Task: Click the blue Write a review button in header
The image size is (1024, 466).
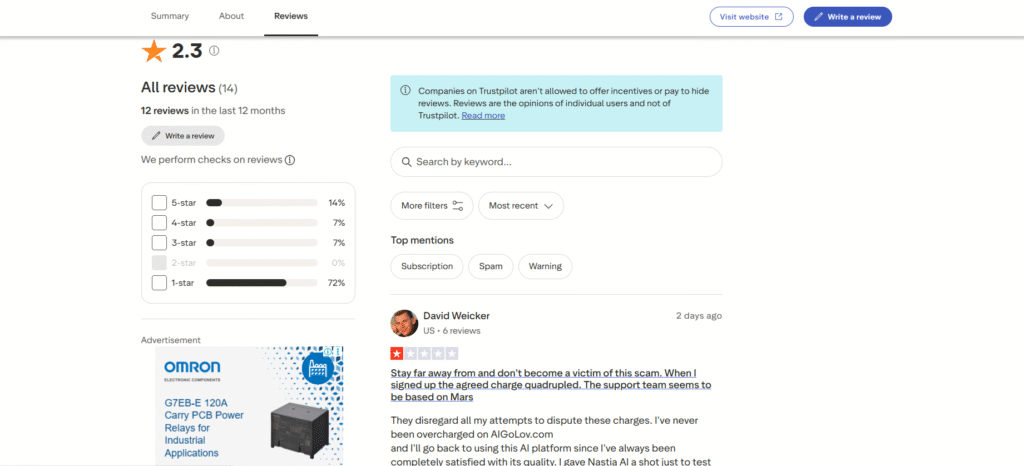Action: [x=848, y=17]
